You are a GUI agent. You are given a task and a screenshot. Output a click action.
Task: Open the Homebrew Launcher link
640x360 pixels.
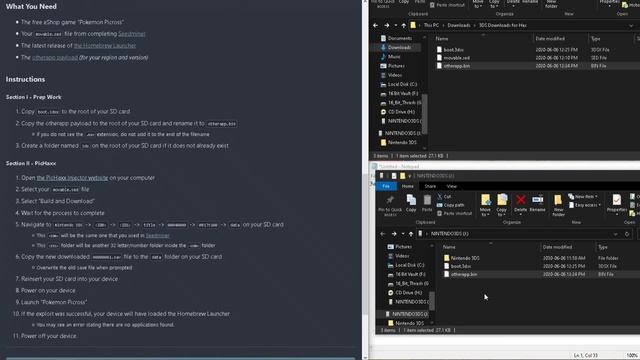coord(105,46)
